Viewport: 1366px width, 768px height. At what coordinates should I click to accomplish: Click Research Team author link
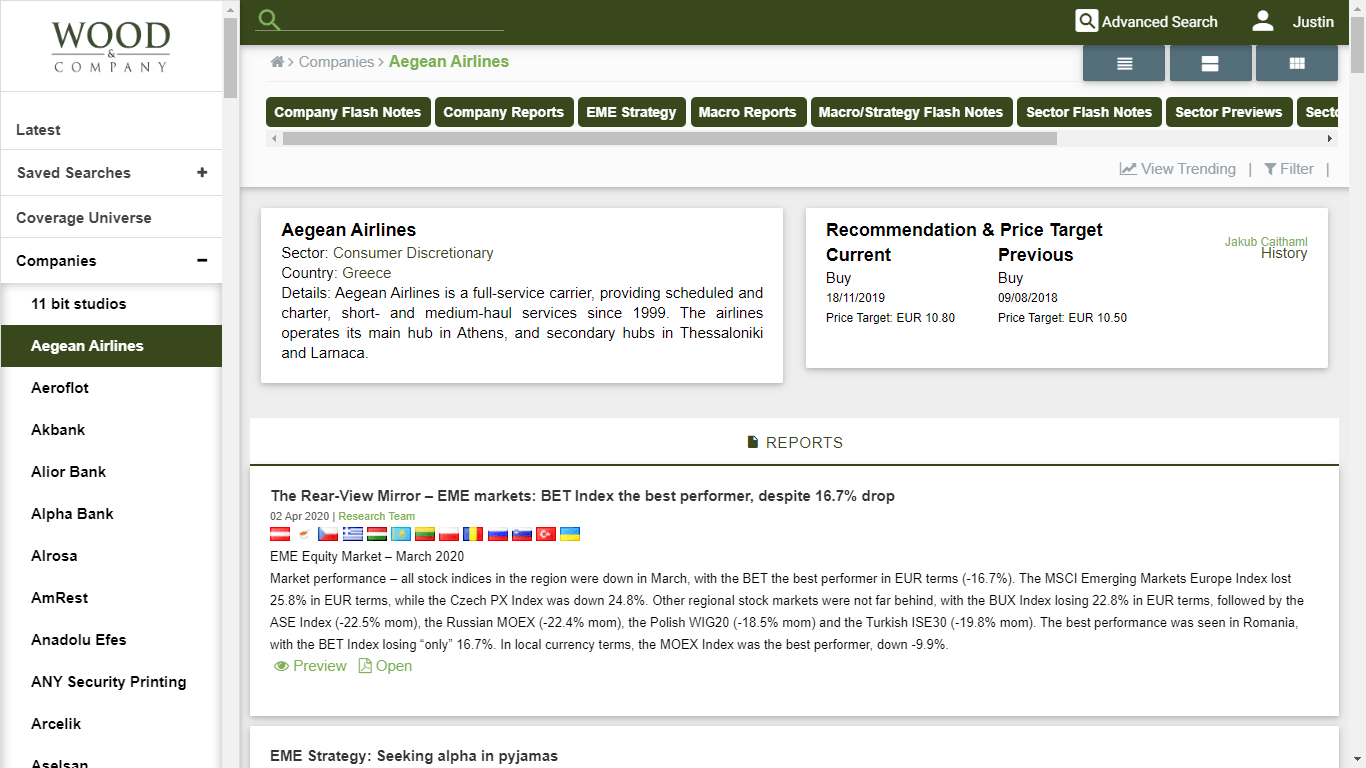point(376,516)
